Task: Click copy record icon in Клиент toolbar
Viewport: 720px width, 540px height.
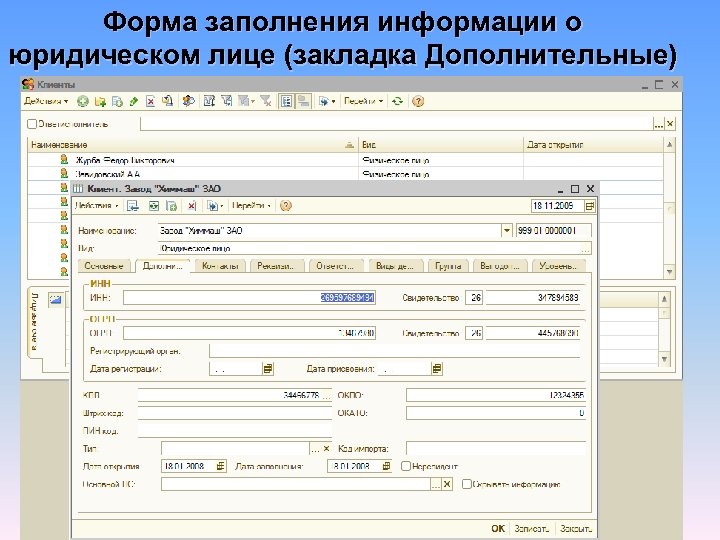Action: 171,206
